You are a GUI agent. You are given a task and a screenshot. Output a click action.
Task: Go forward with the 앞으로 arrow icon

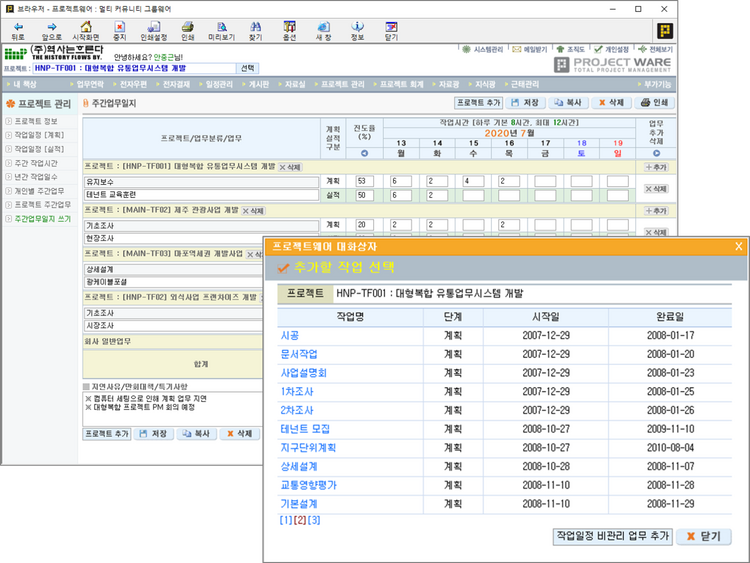(x=52, y=31)
